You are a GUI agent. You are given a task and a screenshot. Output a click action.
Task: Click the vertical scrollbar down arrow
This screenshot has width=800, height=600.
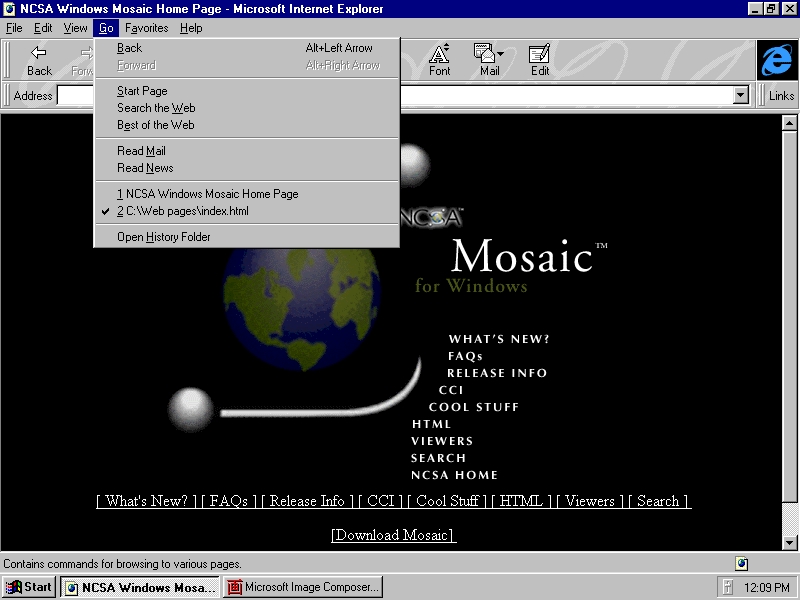click(x=789, y=542)
